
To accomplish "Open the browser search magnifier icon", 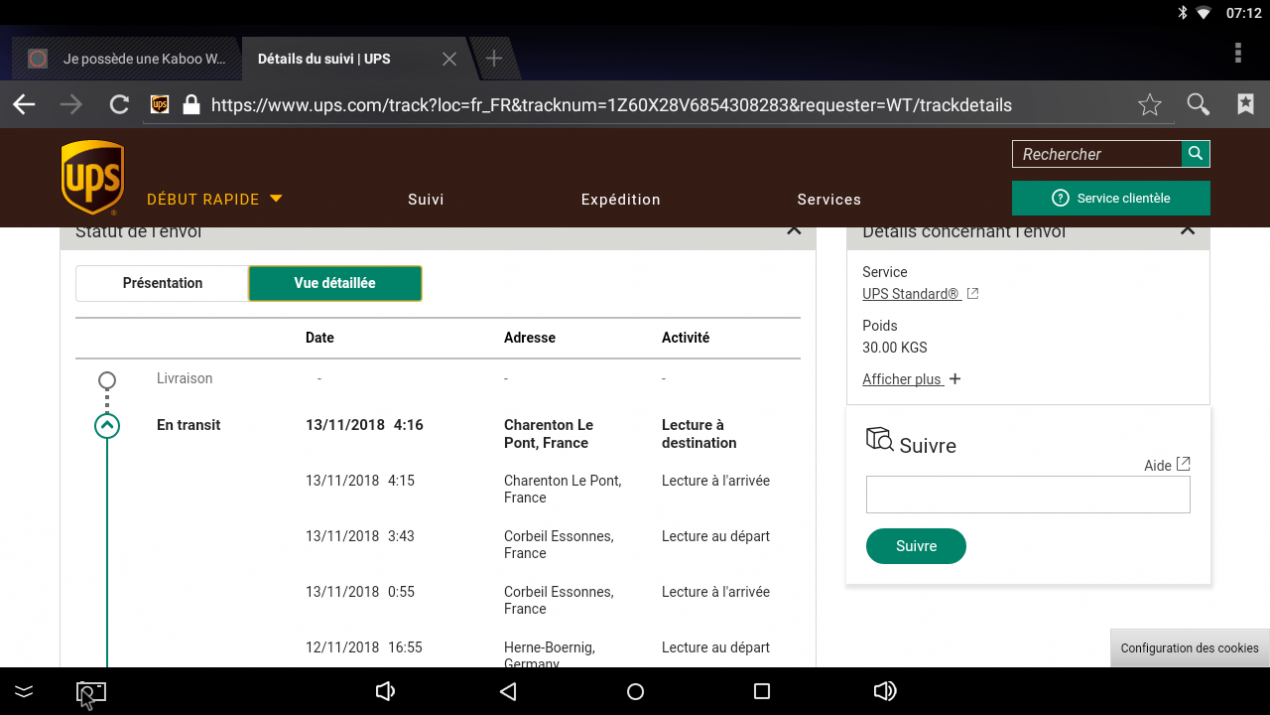I will (1198, 105).
